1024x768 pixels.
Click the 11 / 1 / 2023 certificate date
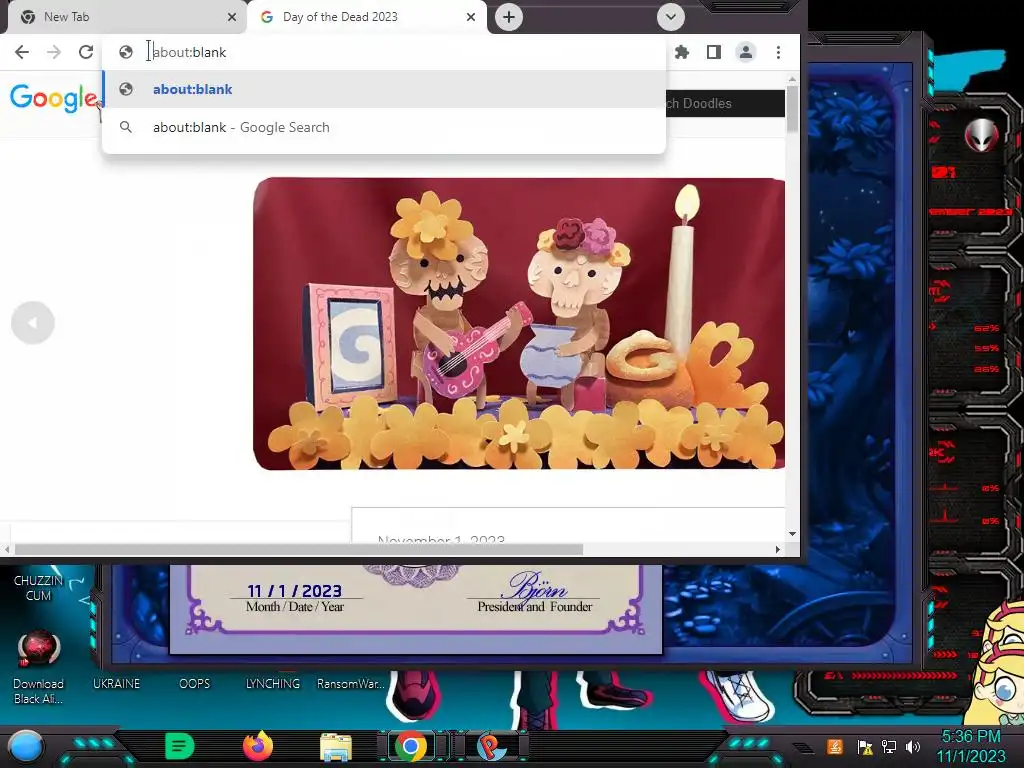(x=295, y=591)
